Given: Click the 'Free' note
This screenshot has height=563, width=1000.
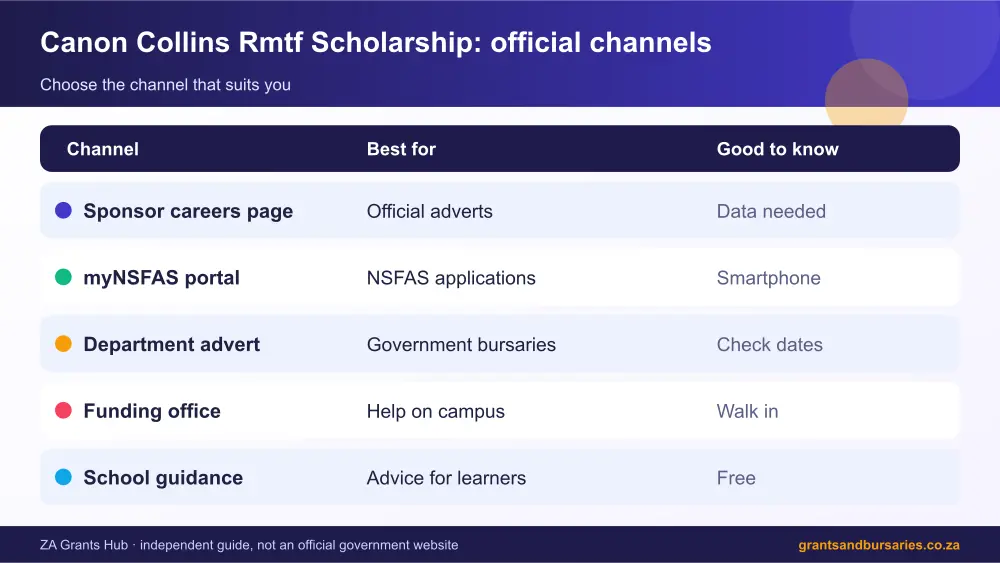Looking at the screenshot, I should (736, 478).
